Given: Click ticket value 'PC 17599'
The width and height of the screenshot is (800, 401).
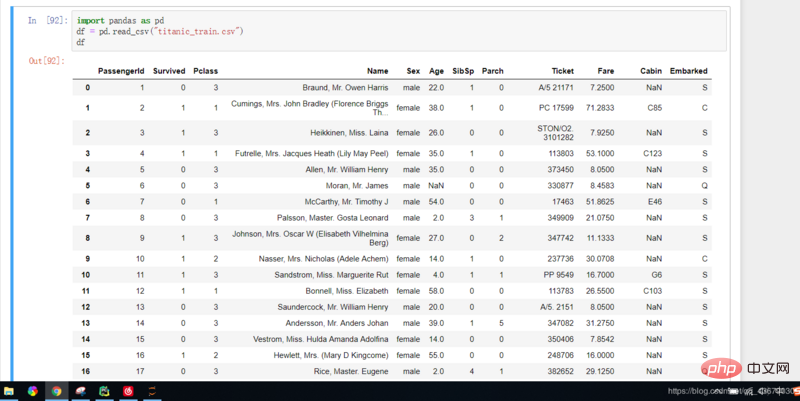Looking at the screenshot, I should (556, 108).
